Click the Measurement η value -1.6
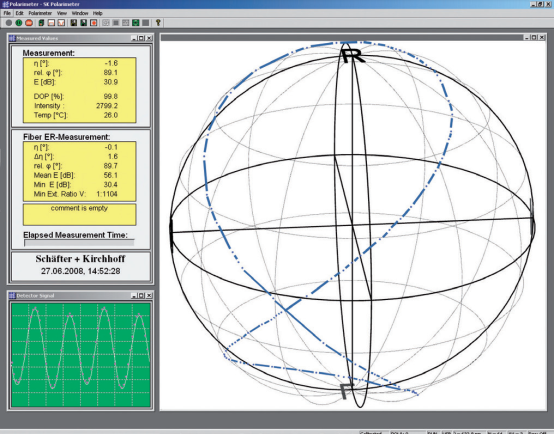The image size is (554, 435). pyautogui.click(x=111, y=63)
